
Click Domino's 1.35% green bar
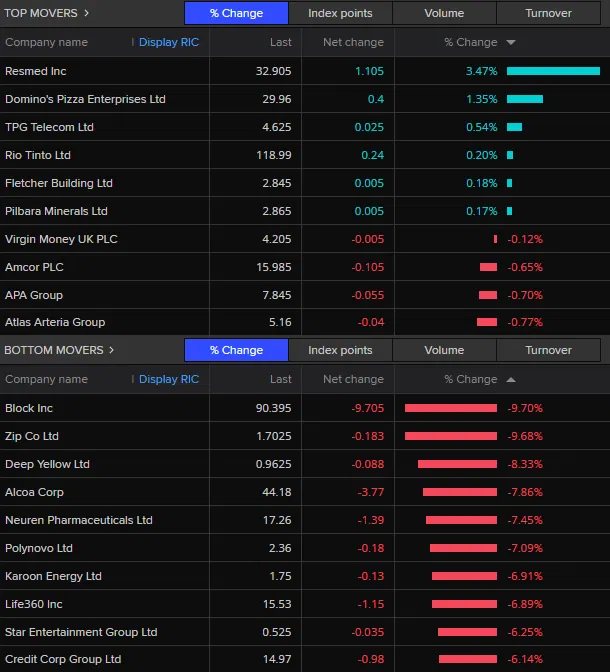pos(525,99)
